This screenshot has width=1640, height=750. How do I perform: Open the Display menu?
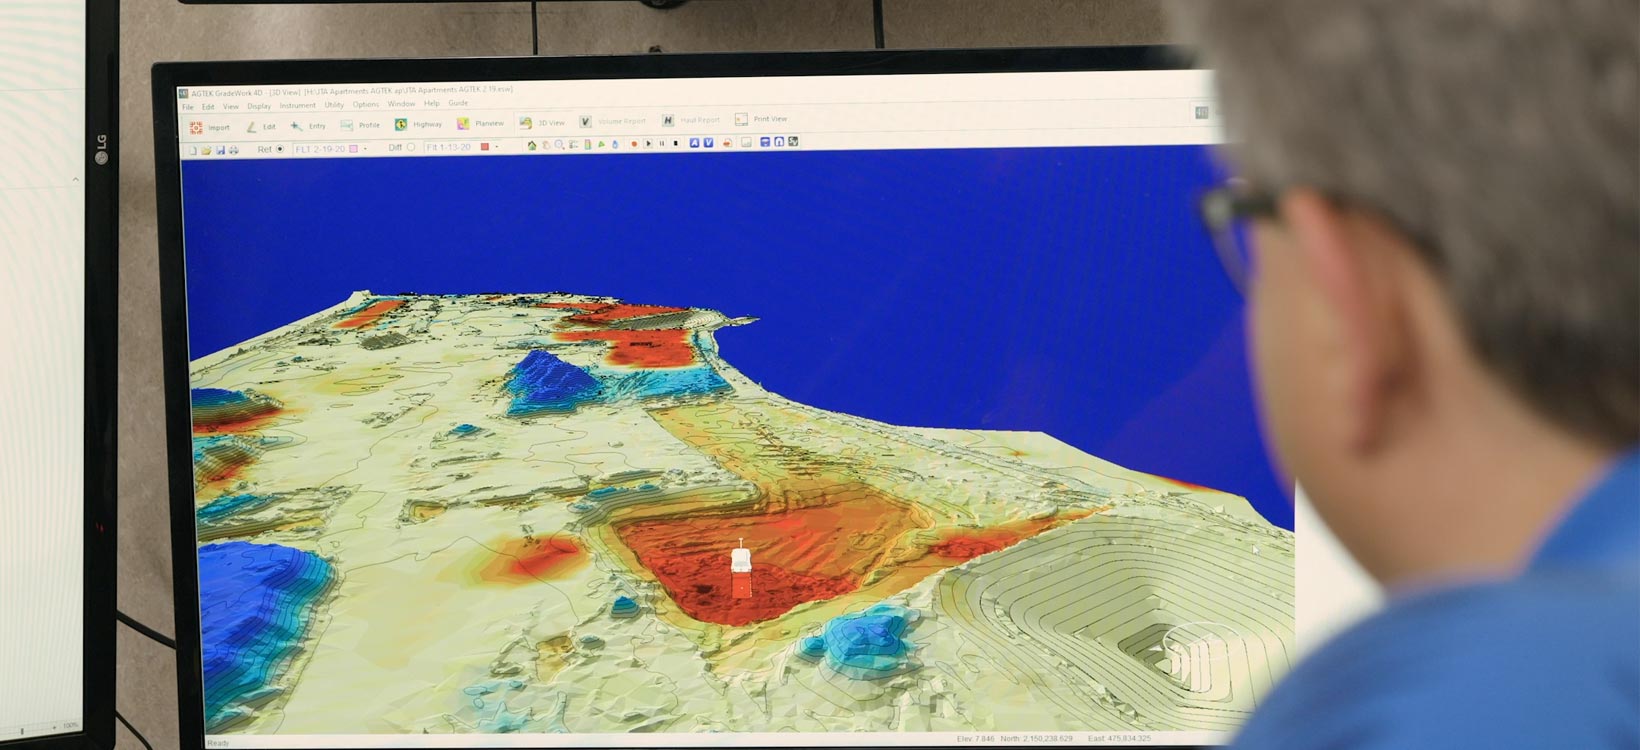(259, 106)
